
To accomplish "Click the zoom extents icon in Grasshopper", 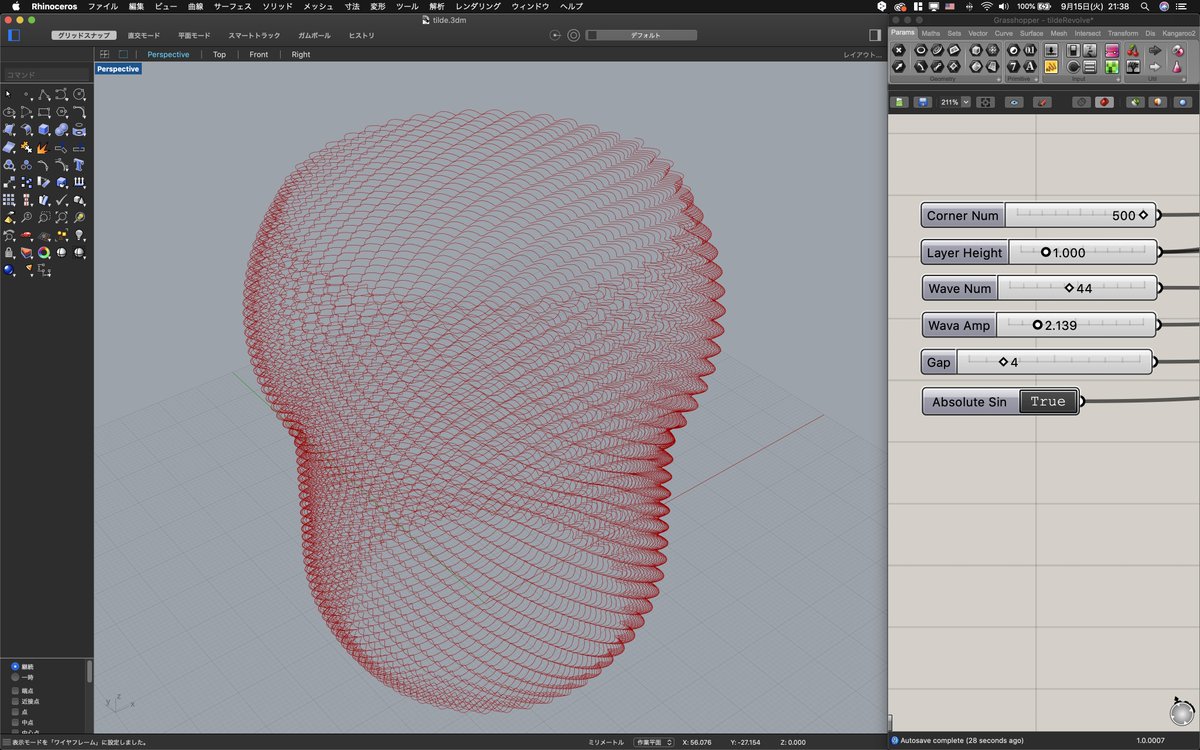I will [985, 102].
